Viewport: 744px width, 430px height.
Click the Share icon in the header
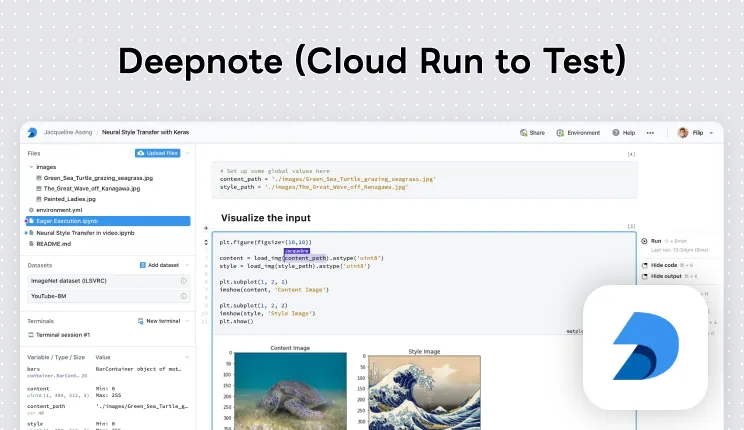523,133
